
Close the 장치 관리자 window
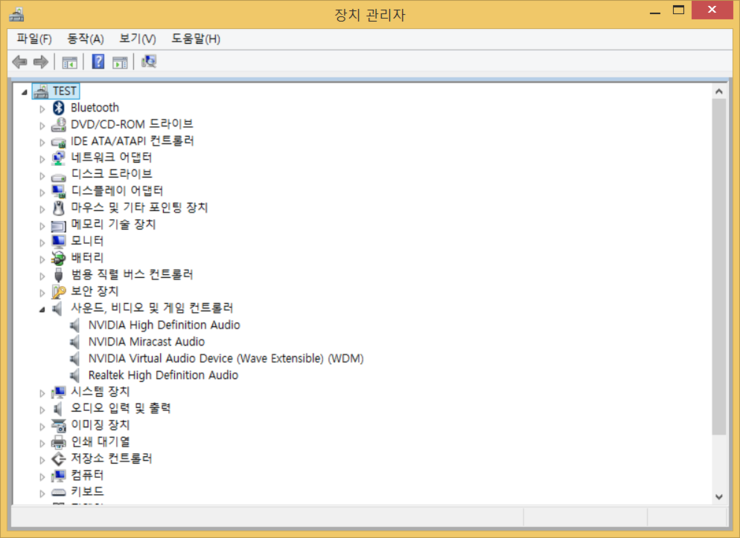(x=712, y=10)
